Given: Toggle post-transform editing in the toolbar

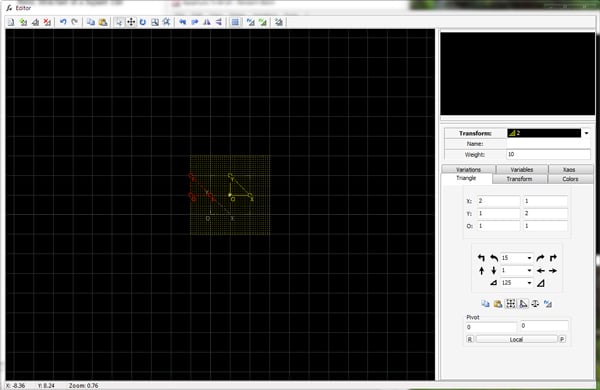Looking at the screenshot, I should [x=251, y=22].
